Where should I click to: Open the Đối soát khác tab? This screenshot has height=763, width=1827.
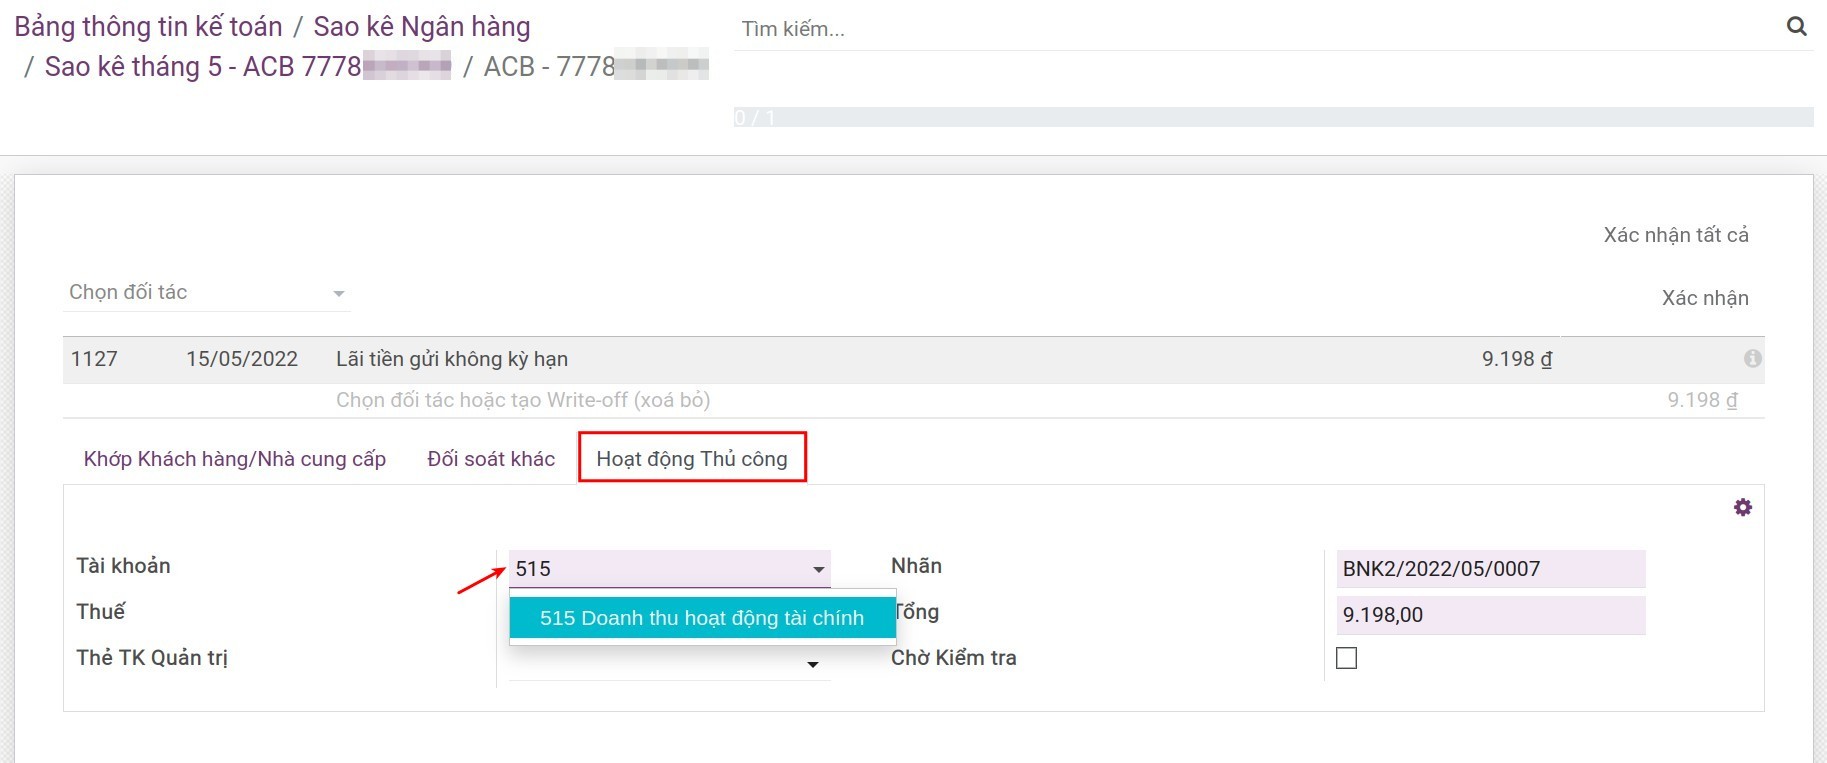point(490,459)
